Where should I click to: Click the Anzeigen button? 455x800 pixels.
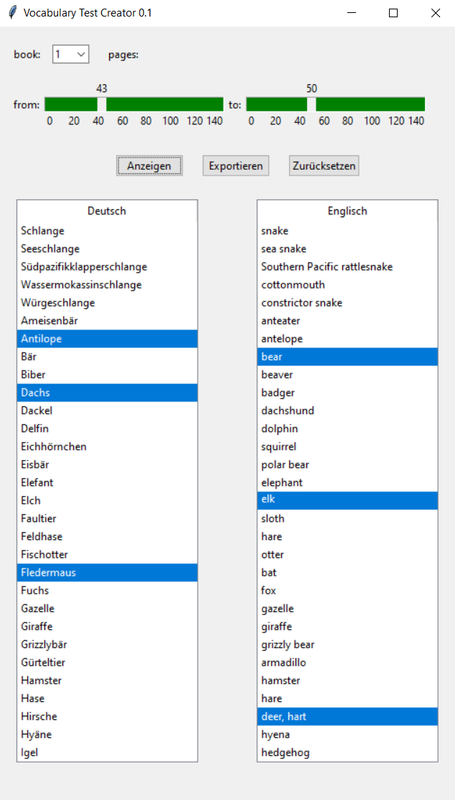149,166
